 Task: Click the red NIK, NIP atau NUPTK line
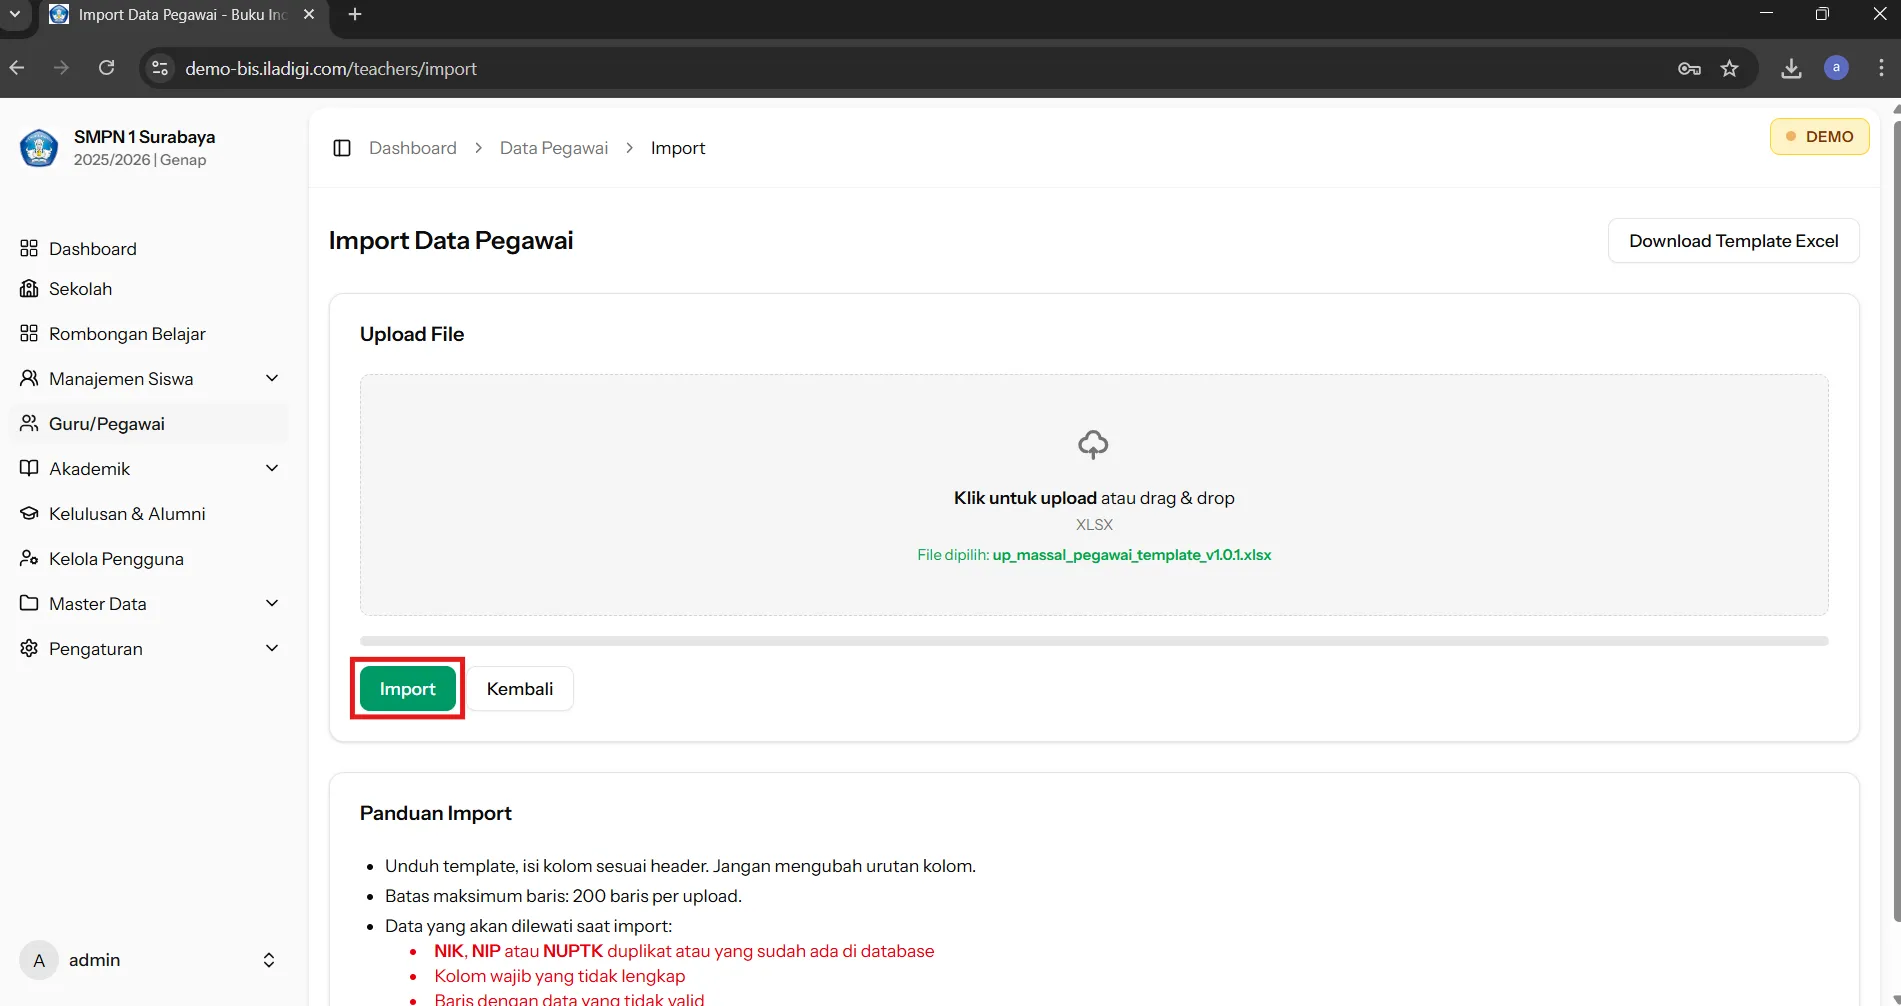(x=684, y=951)
